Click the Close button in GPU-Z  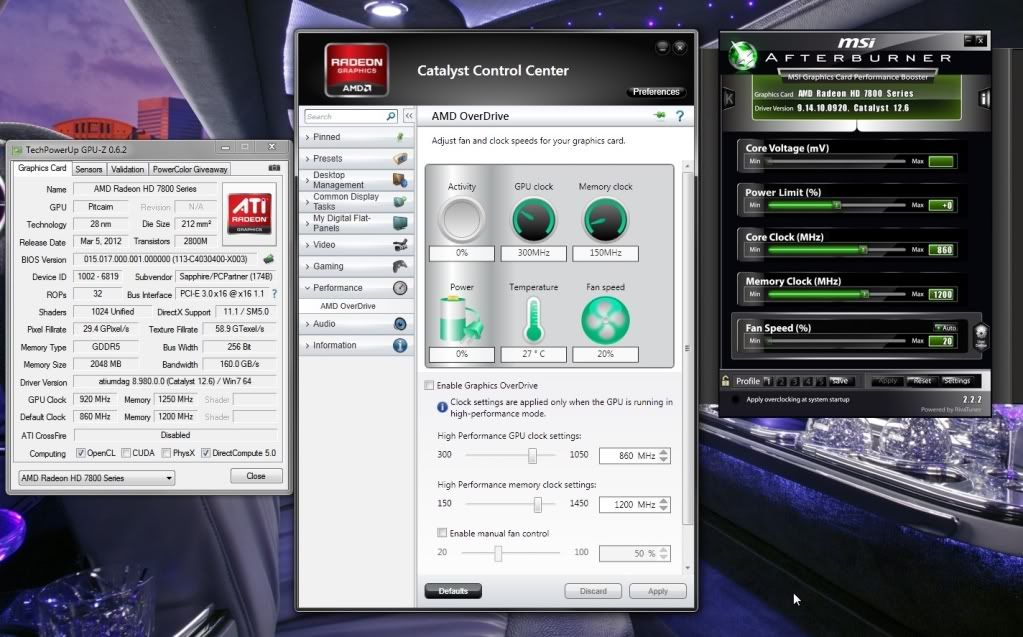click(256, 476)
